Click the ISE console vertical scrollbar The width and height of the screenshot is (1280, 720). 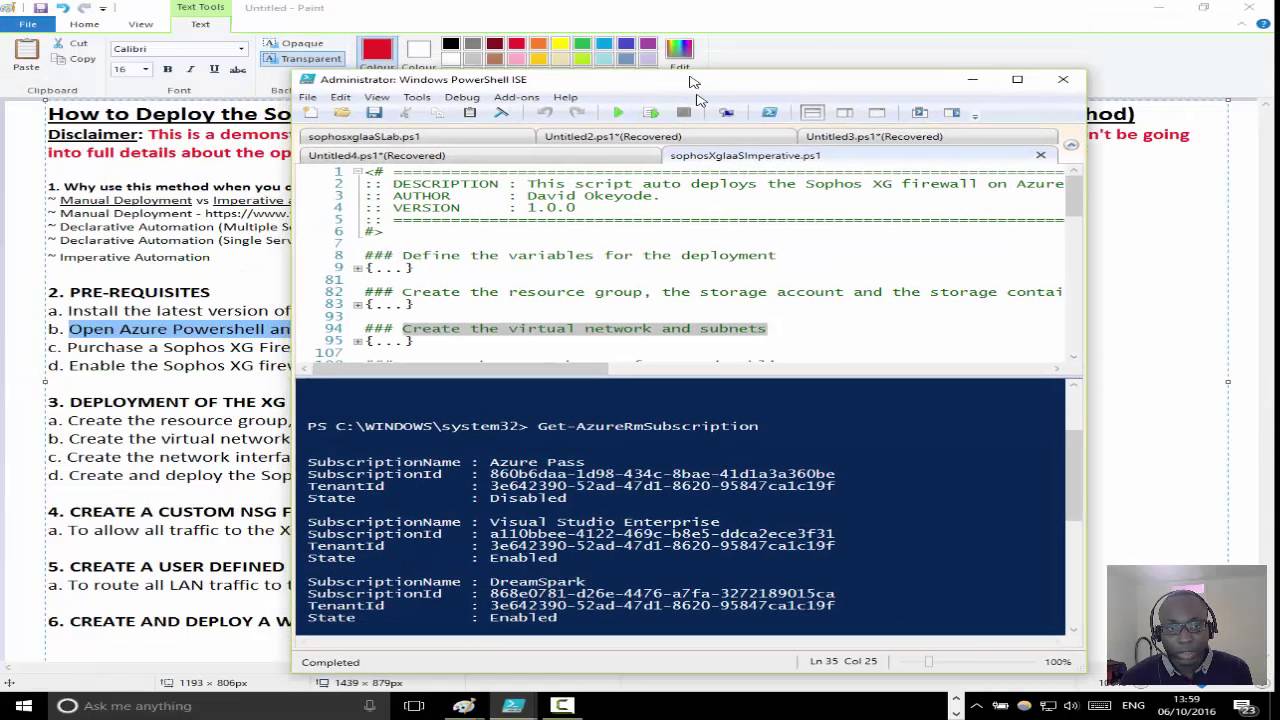pos(1074,475)
